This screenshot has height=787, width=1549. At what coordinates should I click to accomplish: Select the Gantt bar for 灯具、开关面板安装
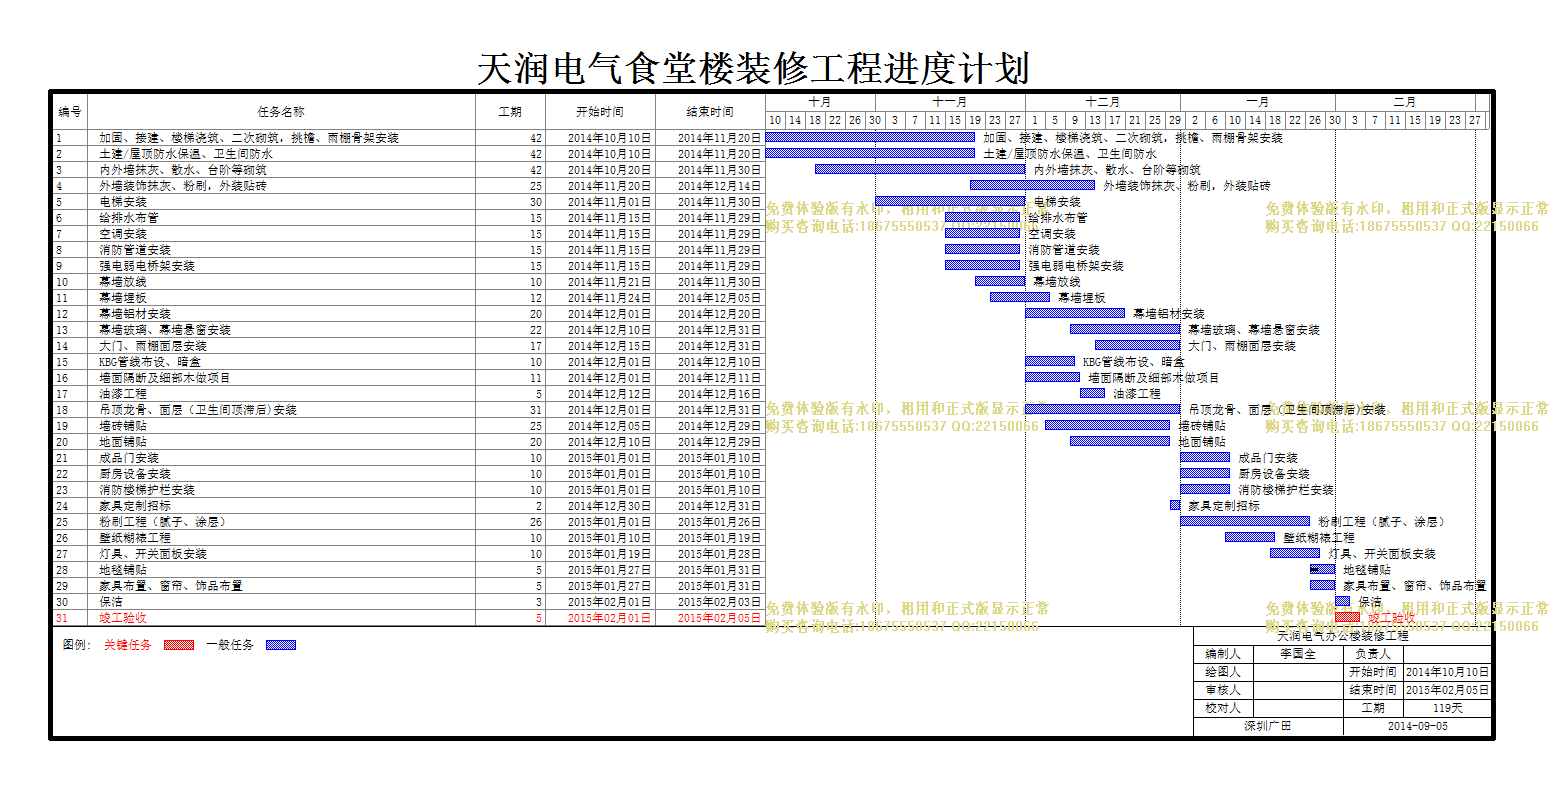pyautogui.click(x=1295, y=554)
